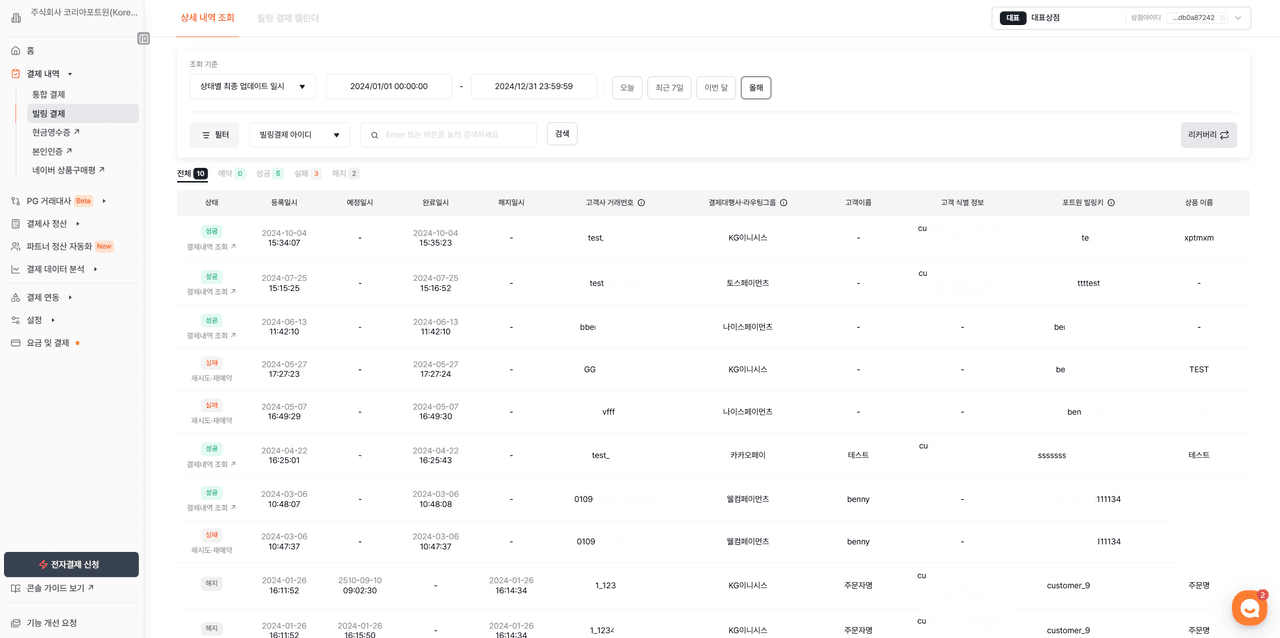Collapse the sidebar with the panel toggle icon
Viewport: 1280px width, 638px height.
pyautogui.click(x=143, y=39)
